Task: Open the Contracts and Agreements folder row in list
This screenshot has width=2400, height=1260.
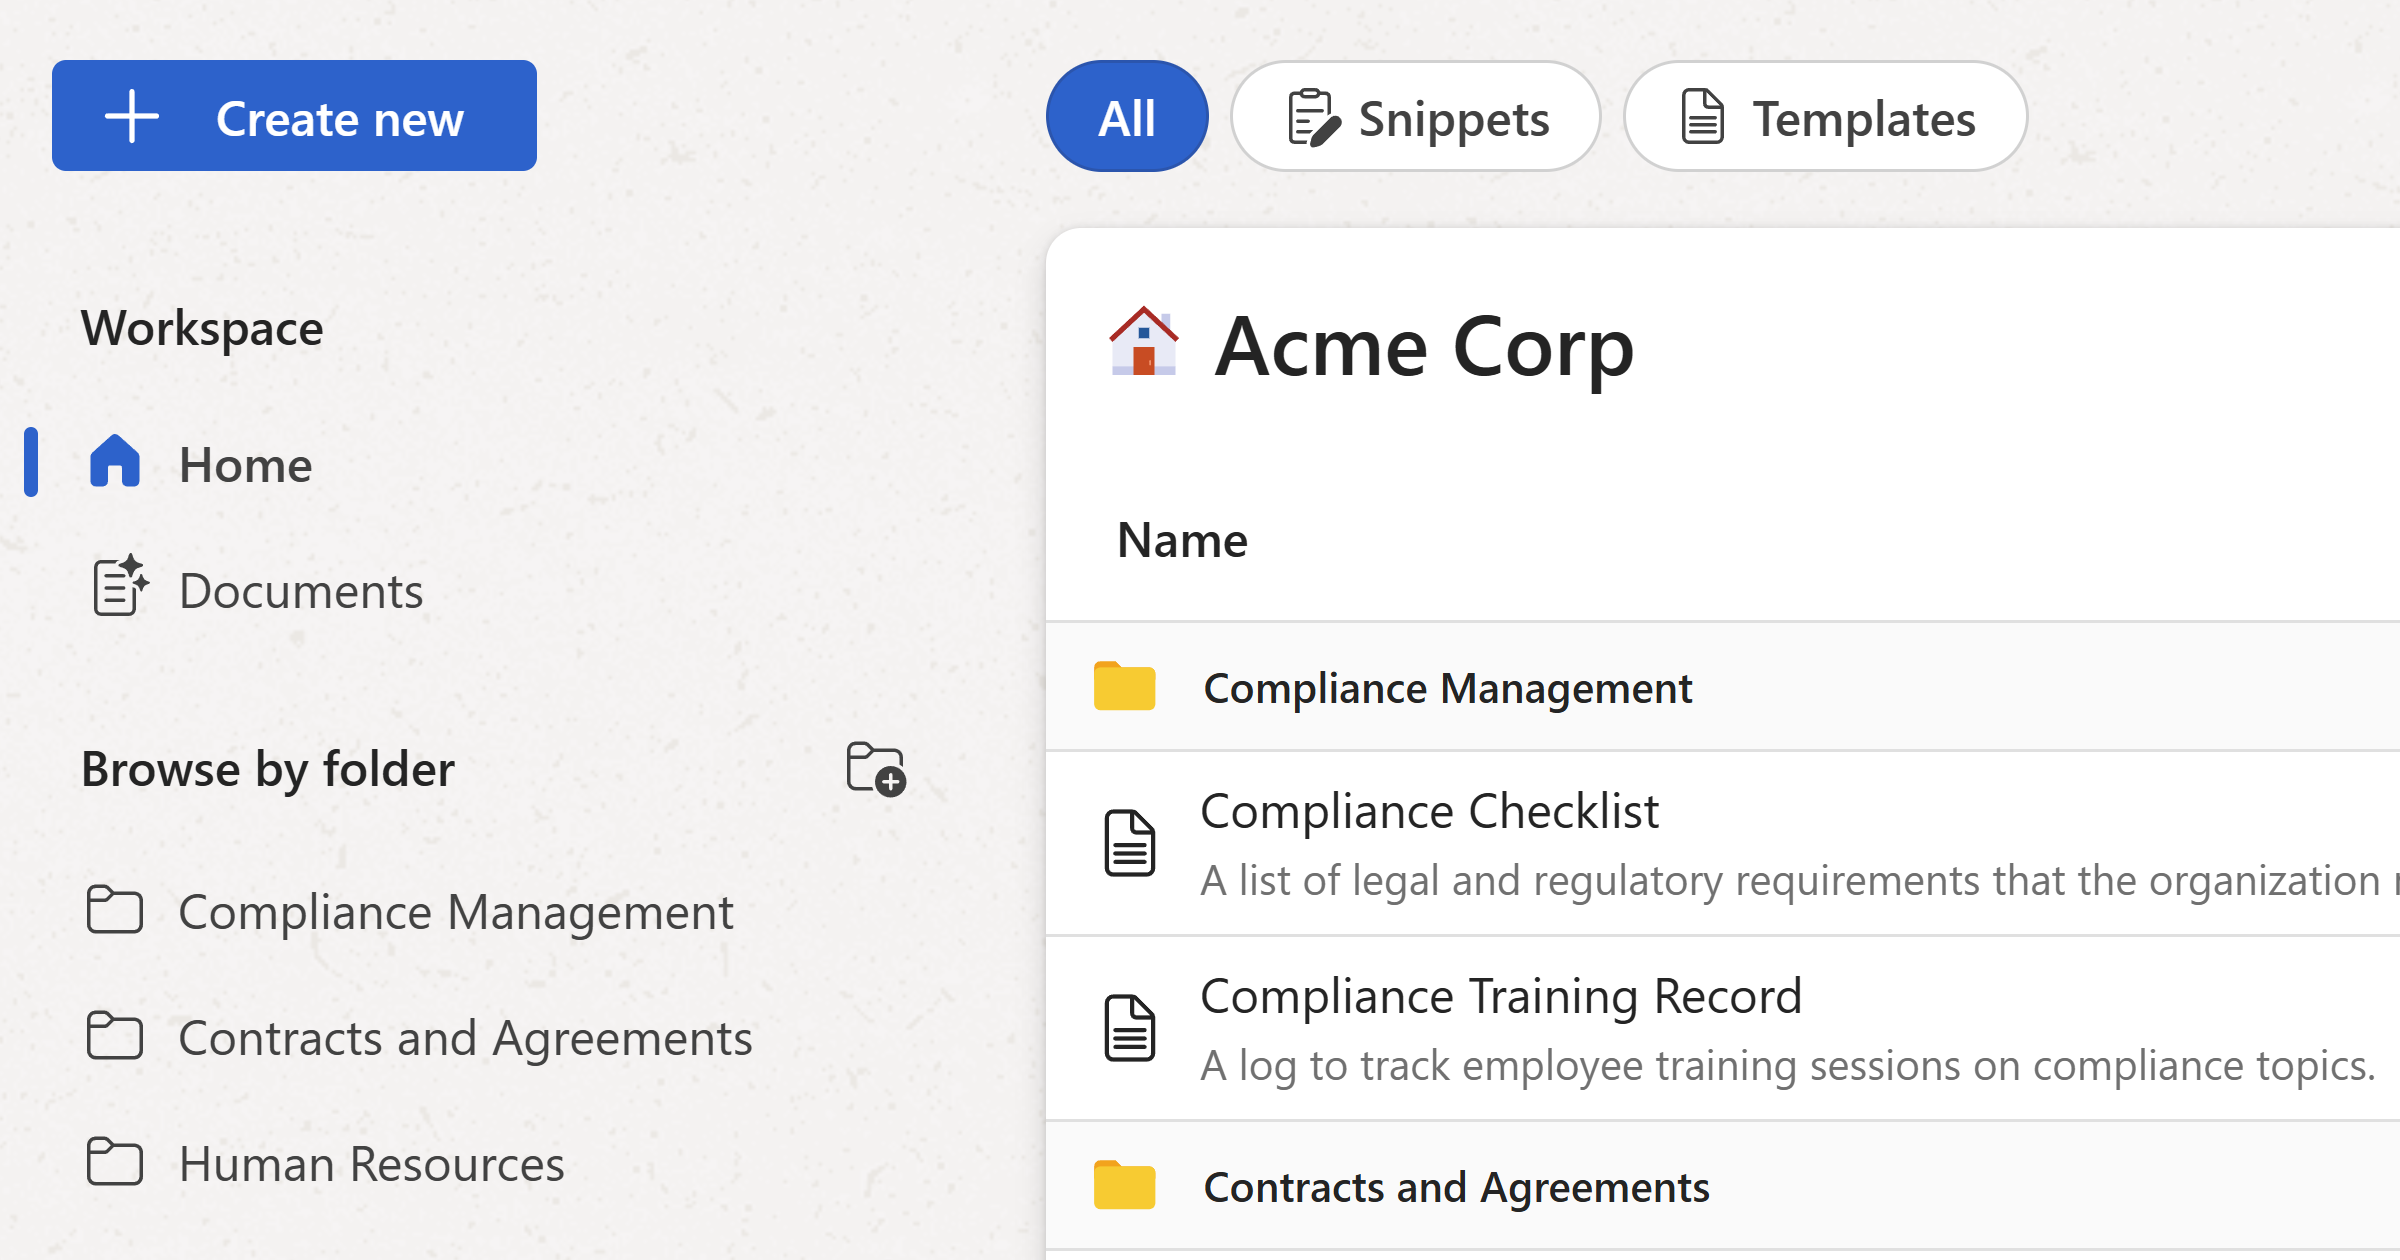Action: pos(1723,1186)
